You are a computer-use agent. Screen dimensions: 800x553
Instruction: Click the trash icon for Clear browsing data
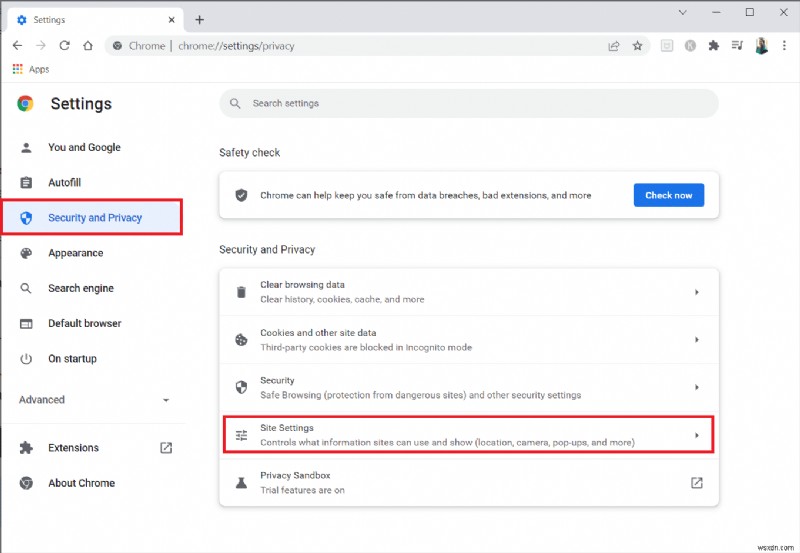coord(241,292)
